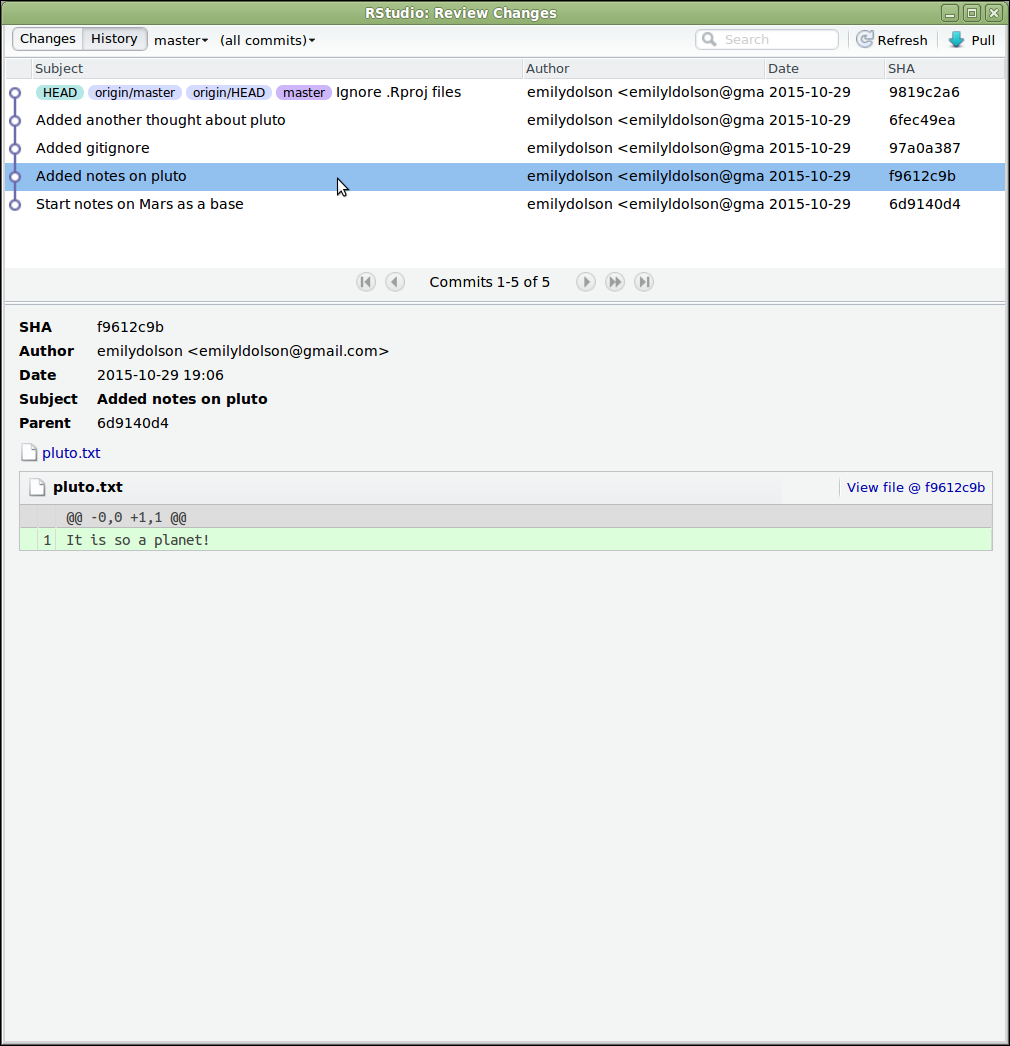Click the magnifier icon in the Search box

[x=709, y=39]
